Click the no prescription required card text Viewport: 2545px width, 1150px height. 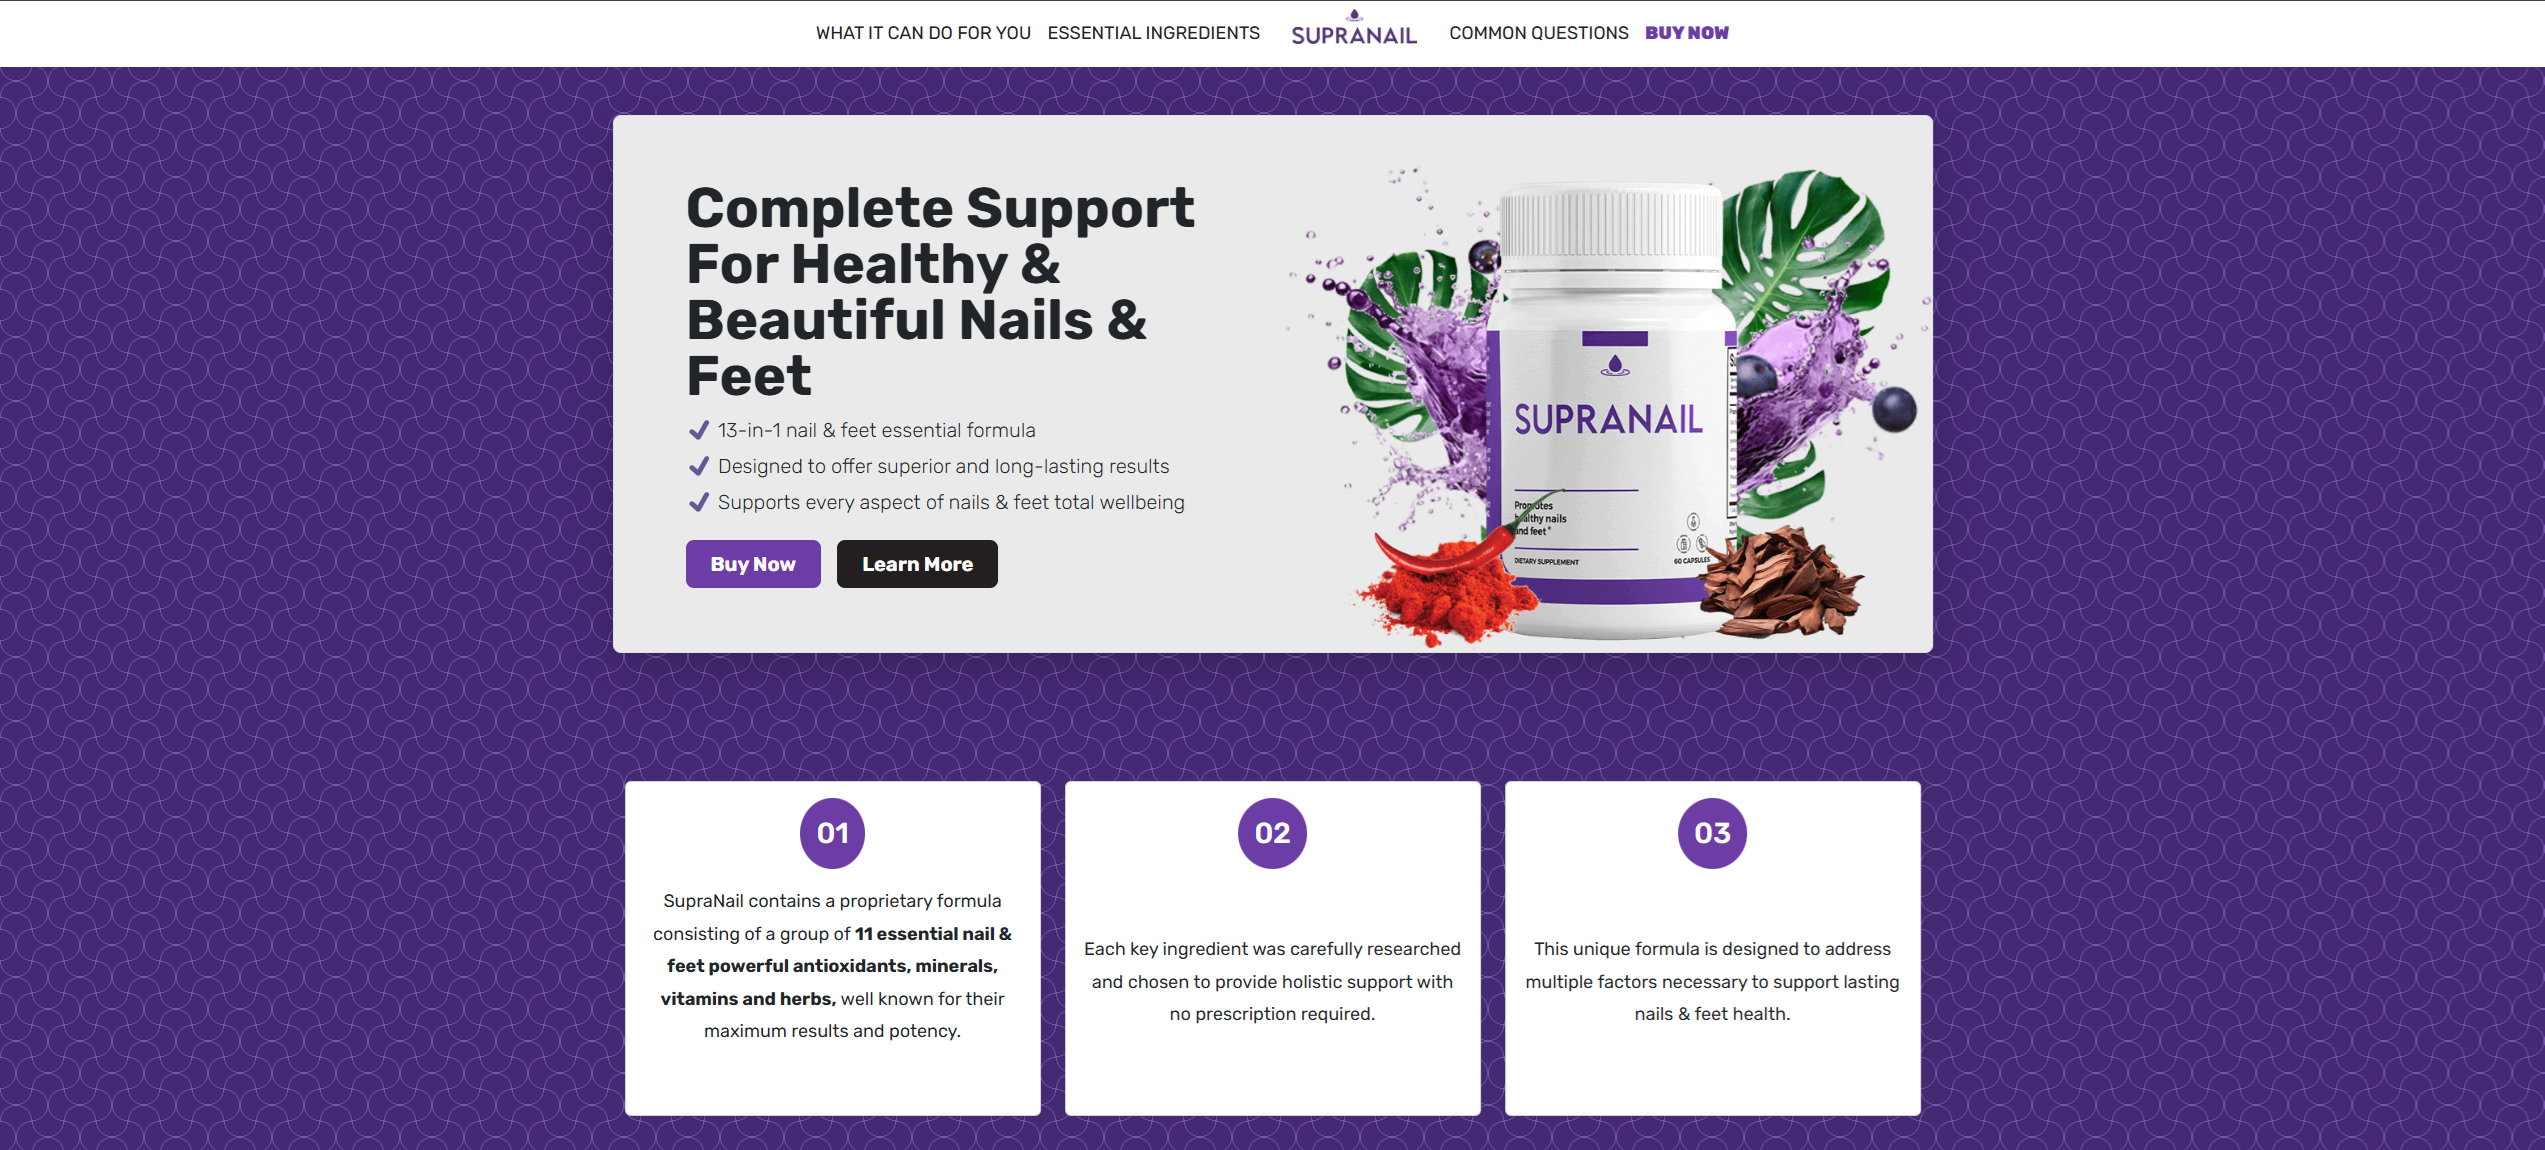(x=1272, y=981)
